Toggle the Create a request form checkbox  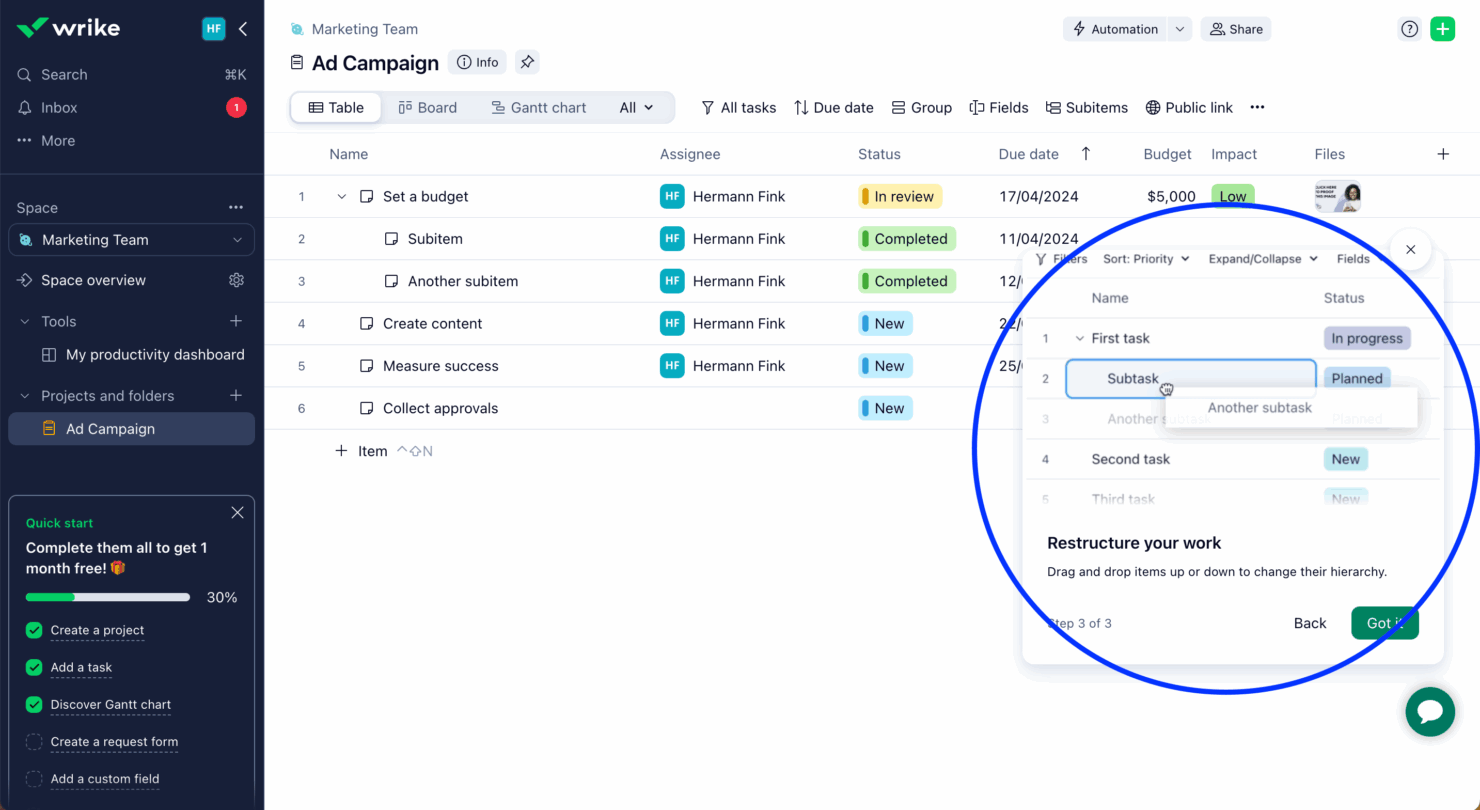(34, 742)
